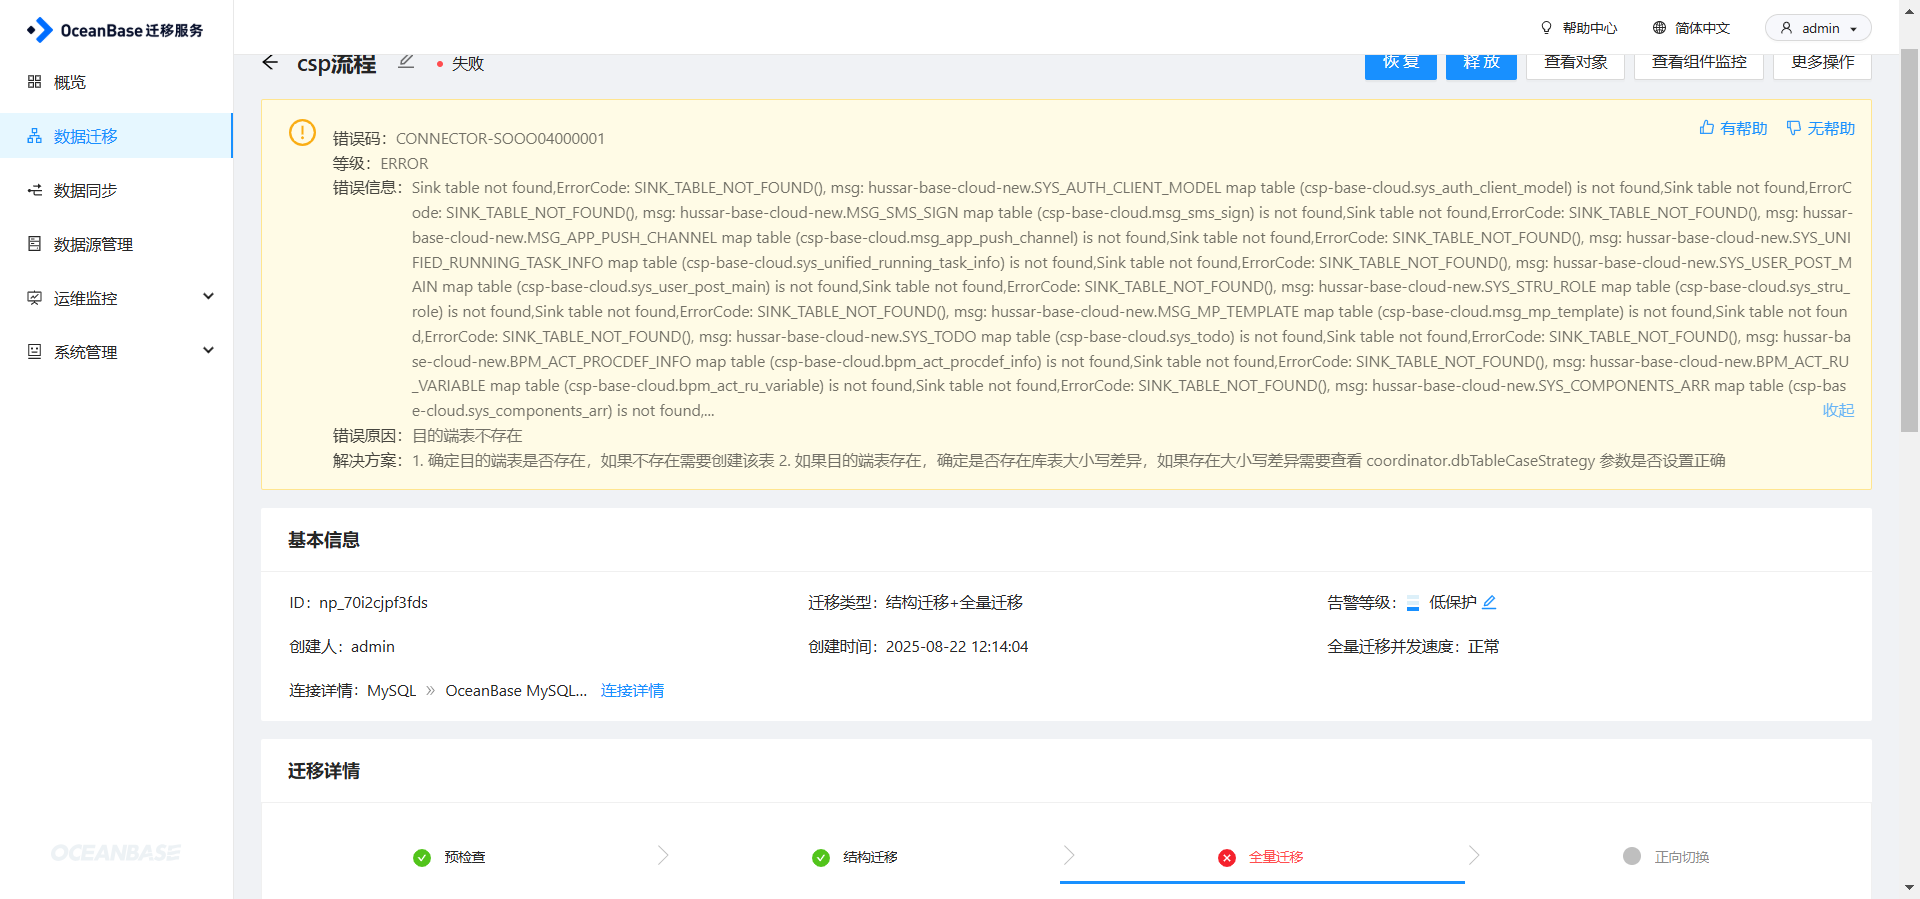Click the thumbs-up 有帮助 icon
The width and height of the screenshot is (1920, 899).
(x=1707, y=128)
